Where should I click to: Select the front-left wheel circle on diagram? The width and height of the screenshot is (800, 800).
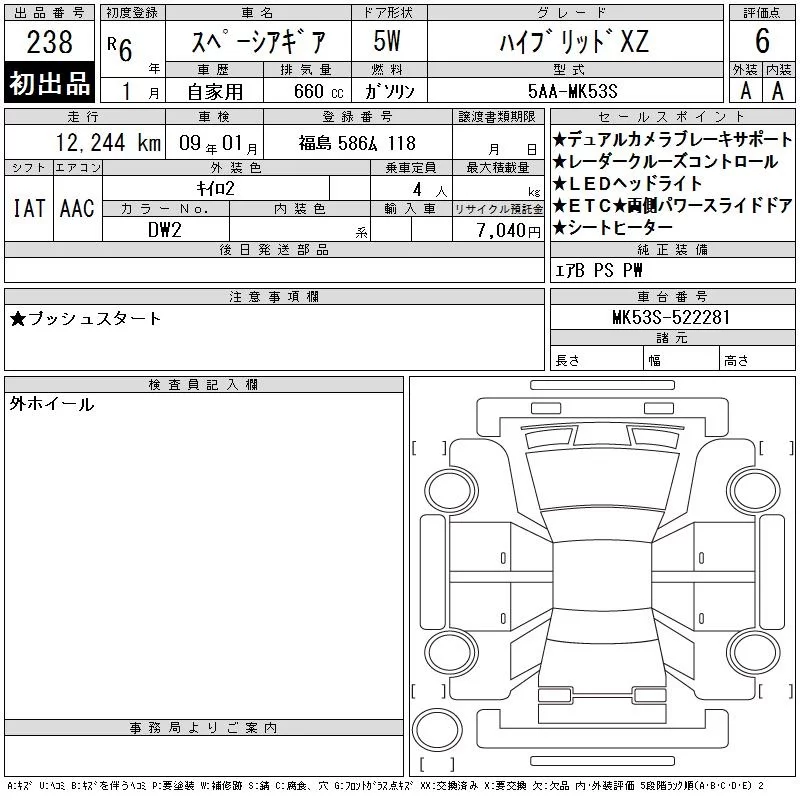pyautogui.click(x=451, y=491)
